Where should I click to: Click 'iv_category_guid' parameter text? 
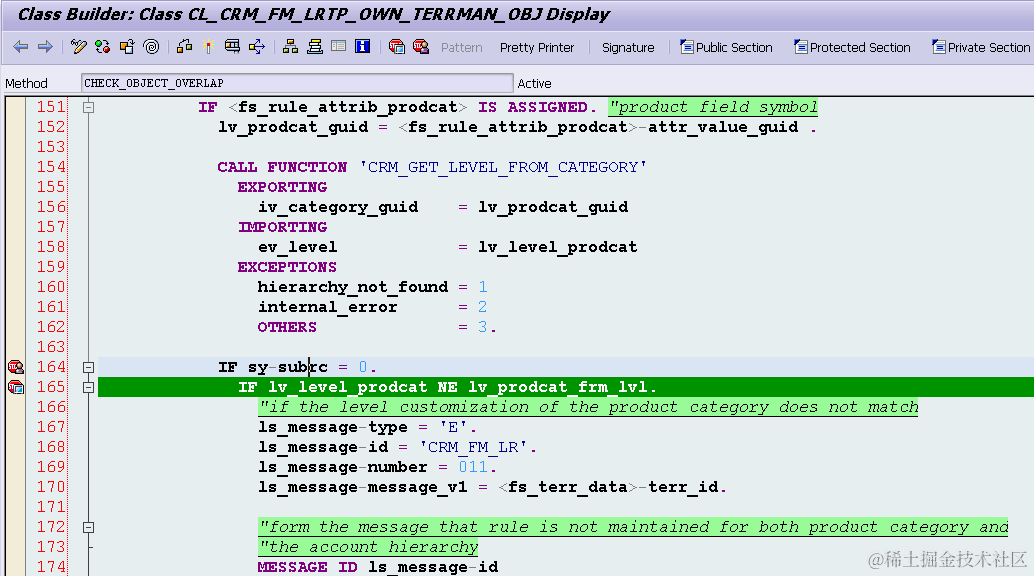(338, 207)
